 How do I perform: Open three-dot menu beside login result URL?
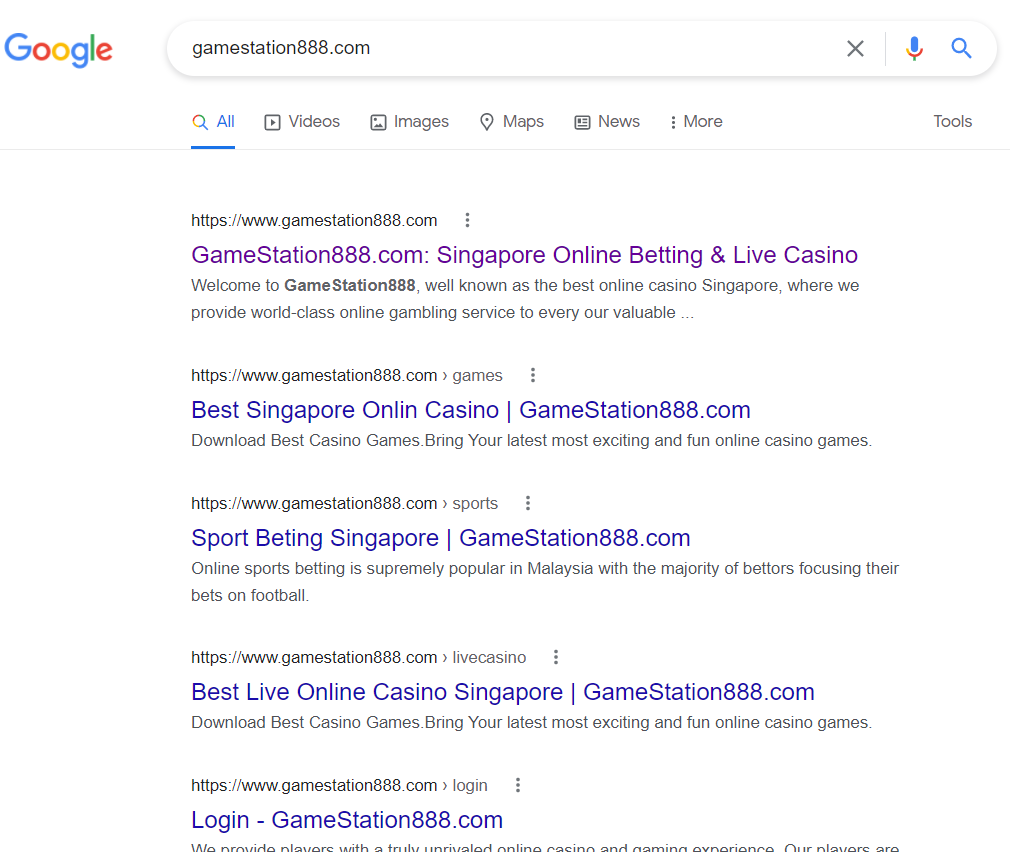click(518, 785)
